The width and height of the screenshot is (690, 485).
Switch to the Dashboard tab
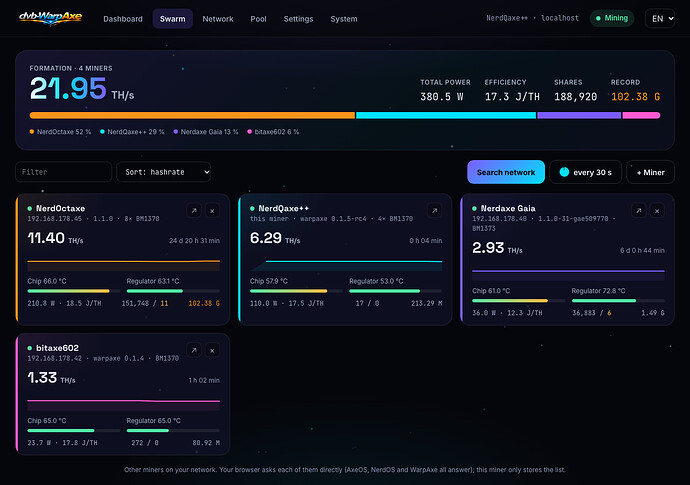point(123,19)
